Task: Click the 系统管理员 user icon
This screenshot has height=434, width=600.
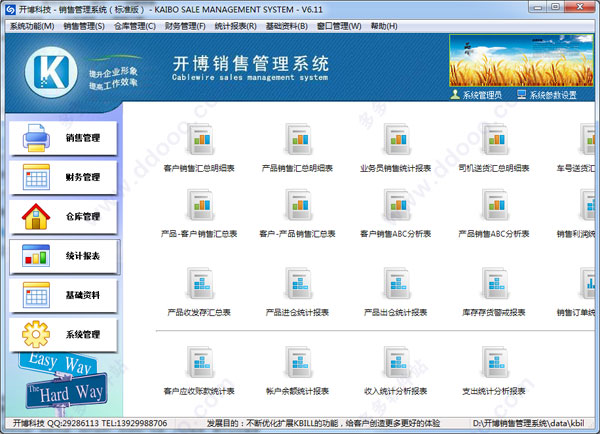Action: click(x=455, y=95)
